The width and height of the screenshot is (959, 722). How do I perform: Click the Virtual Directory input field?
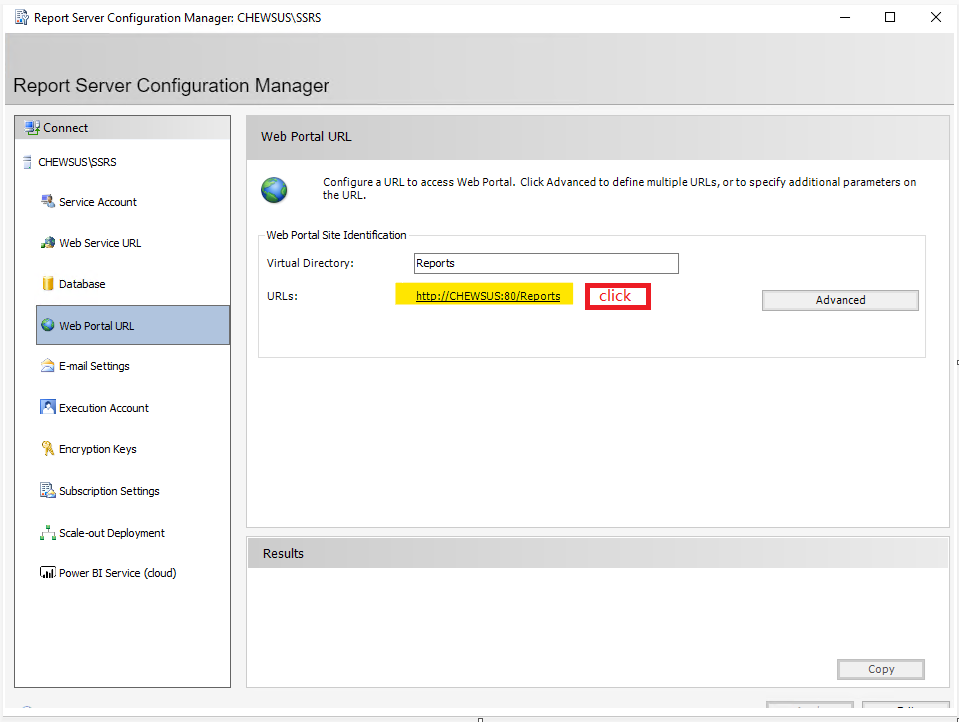click(546, 263)
